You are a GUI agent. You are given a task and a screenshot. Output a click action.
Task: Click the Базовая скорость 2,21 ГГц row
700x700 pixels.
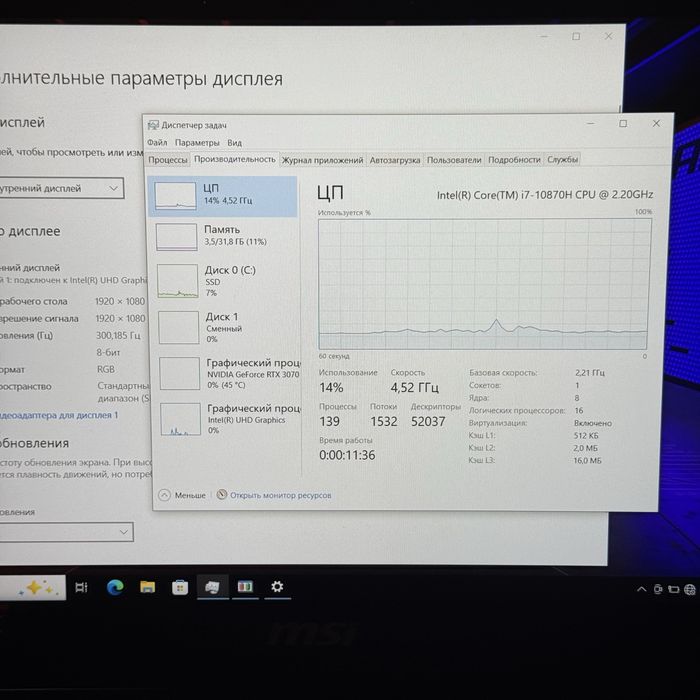[537, 372]
